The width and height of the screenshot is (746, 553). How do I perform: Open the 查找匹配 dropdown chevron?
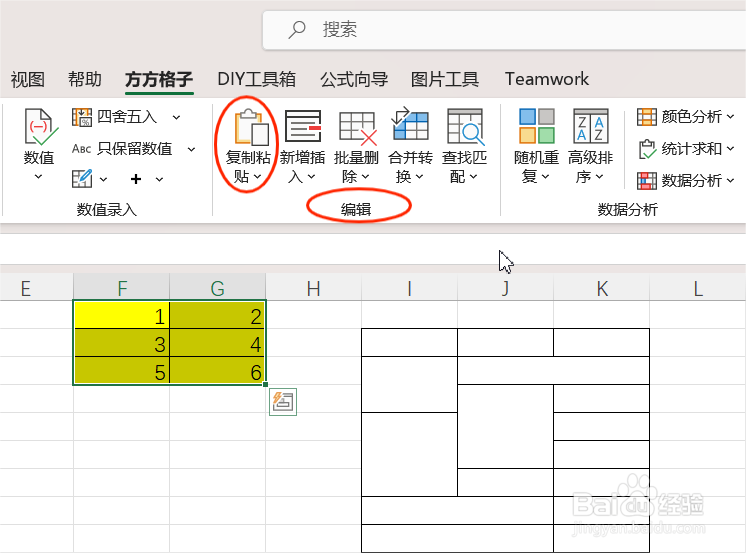pos(473,177)
